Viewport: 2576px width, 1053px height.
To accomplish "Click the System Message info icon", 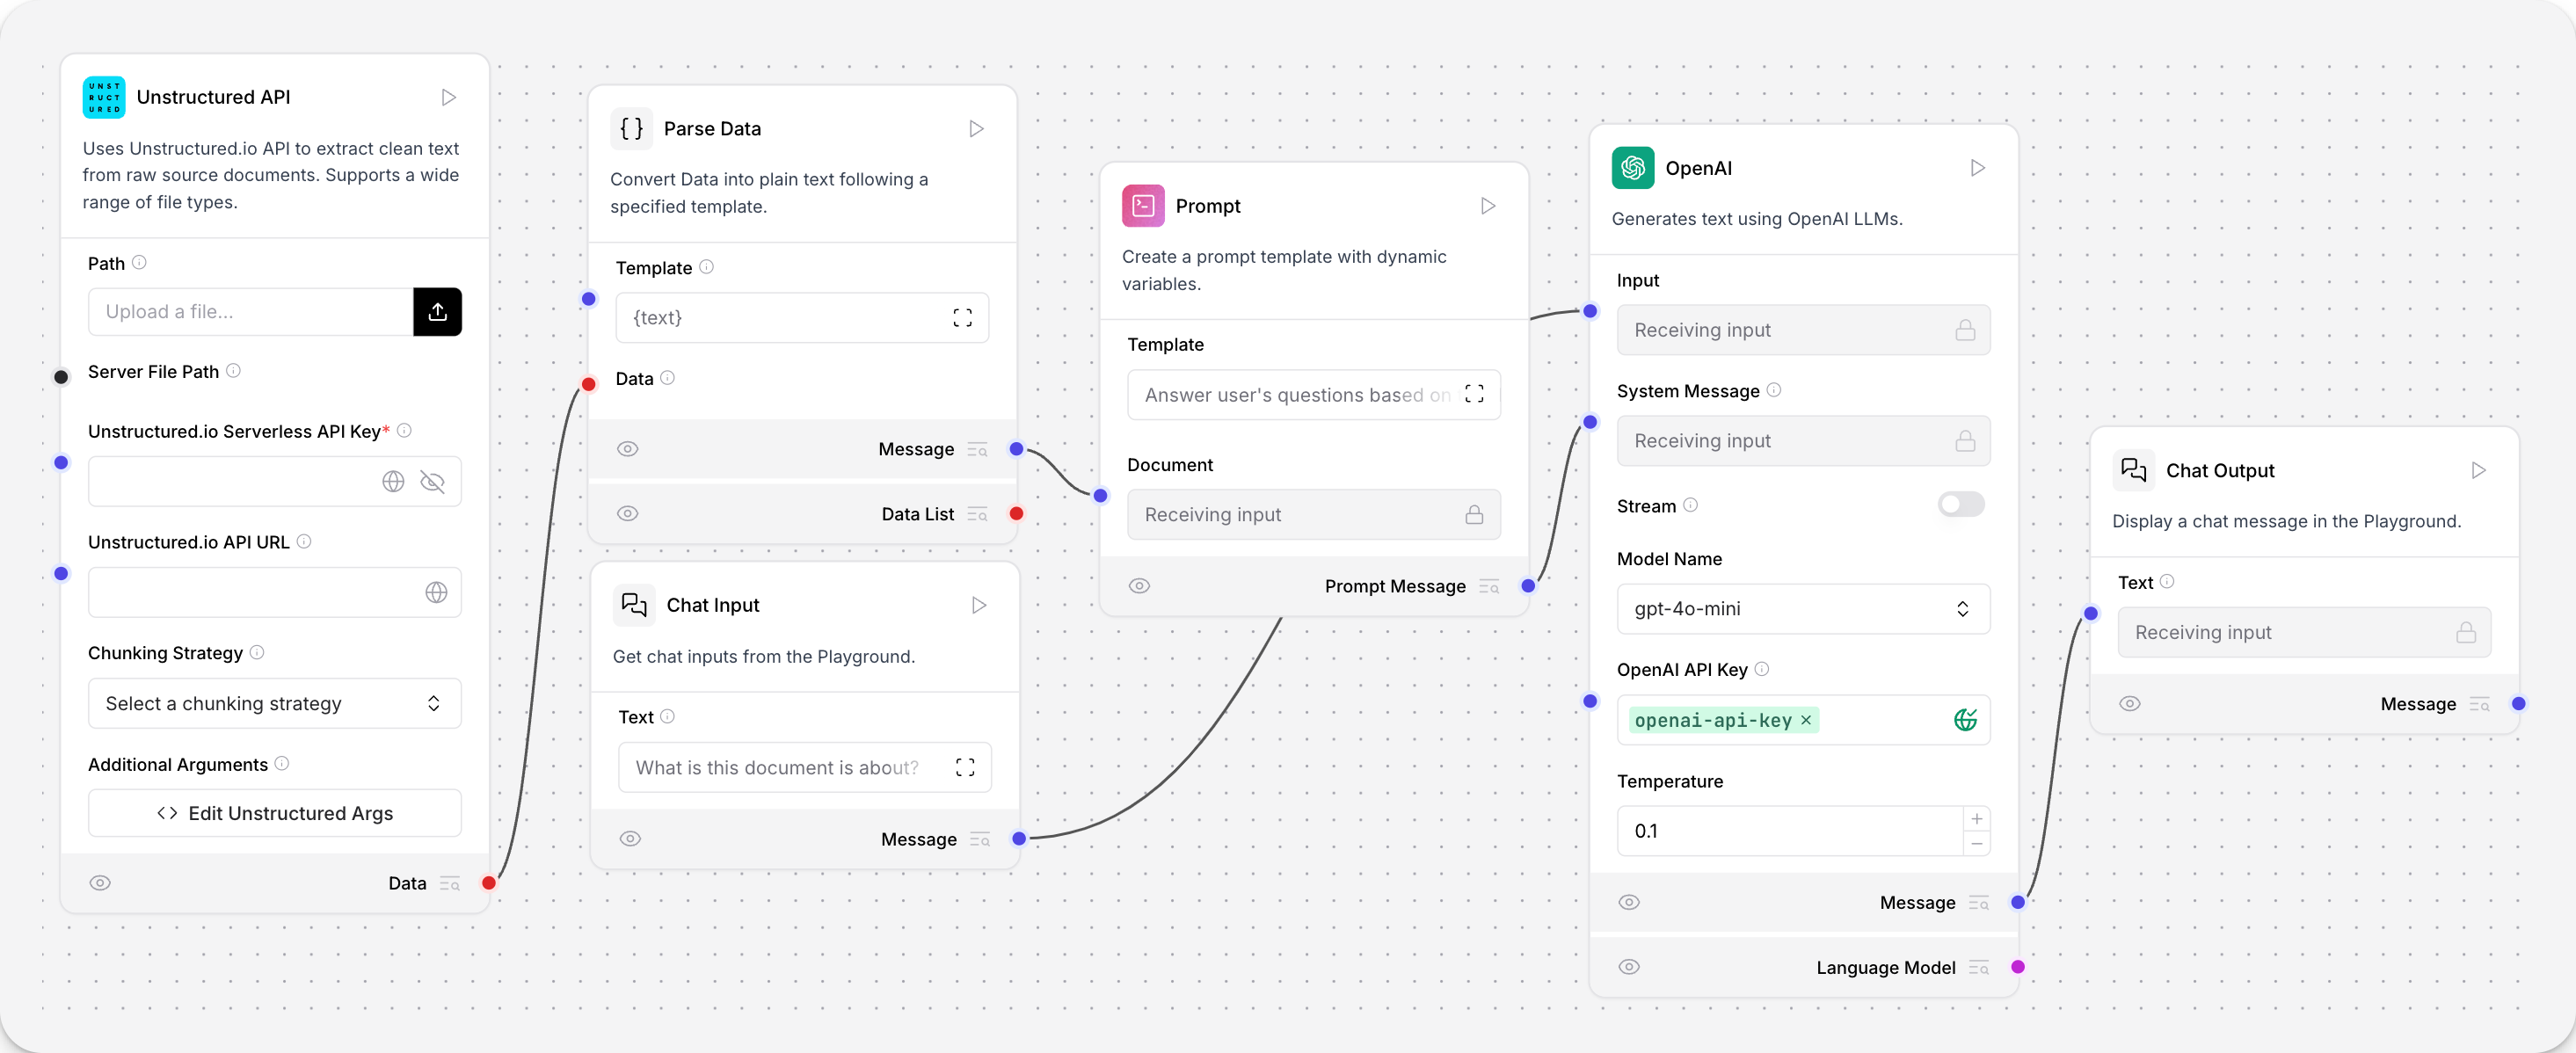I will pos(1773,390).
